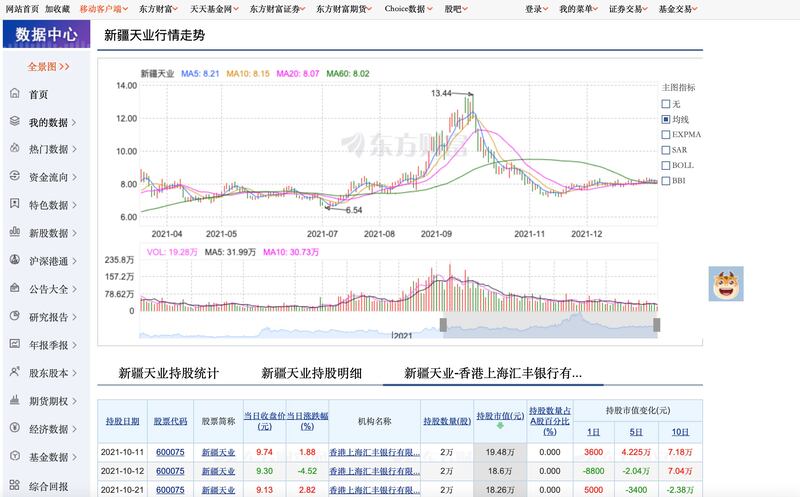The width and height of the screenshot is (800, 497).
Task: Click the 6.54 low label on chart
Action: click(354, 210)
